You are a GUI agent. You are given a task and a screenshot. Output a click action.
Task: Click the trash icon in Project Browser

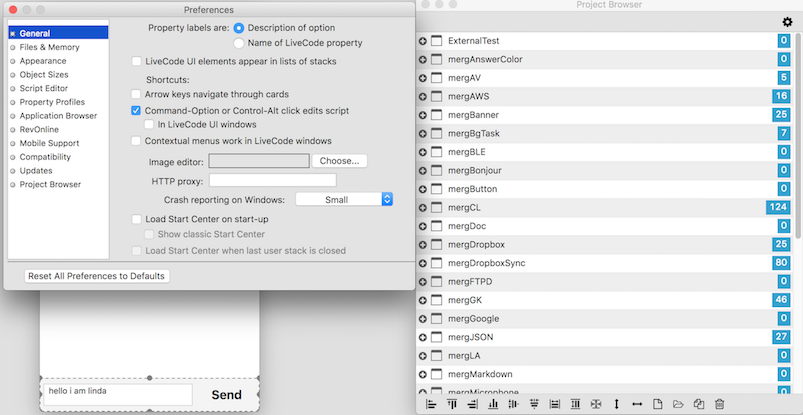[x=719, y=404]
